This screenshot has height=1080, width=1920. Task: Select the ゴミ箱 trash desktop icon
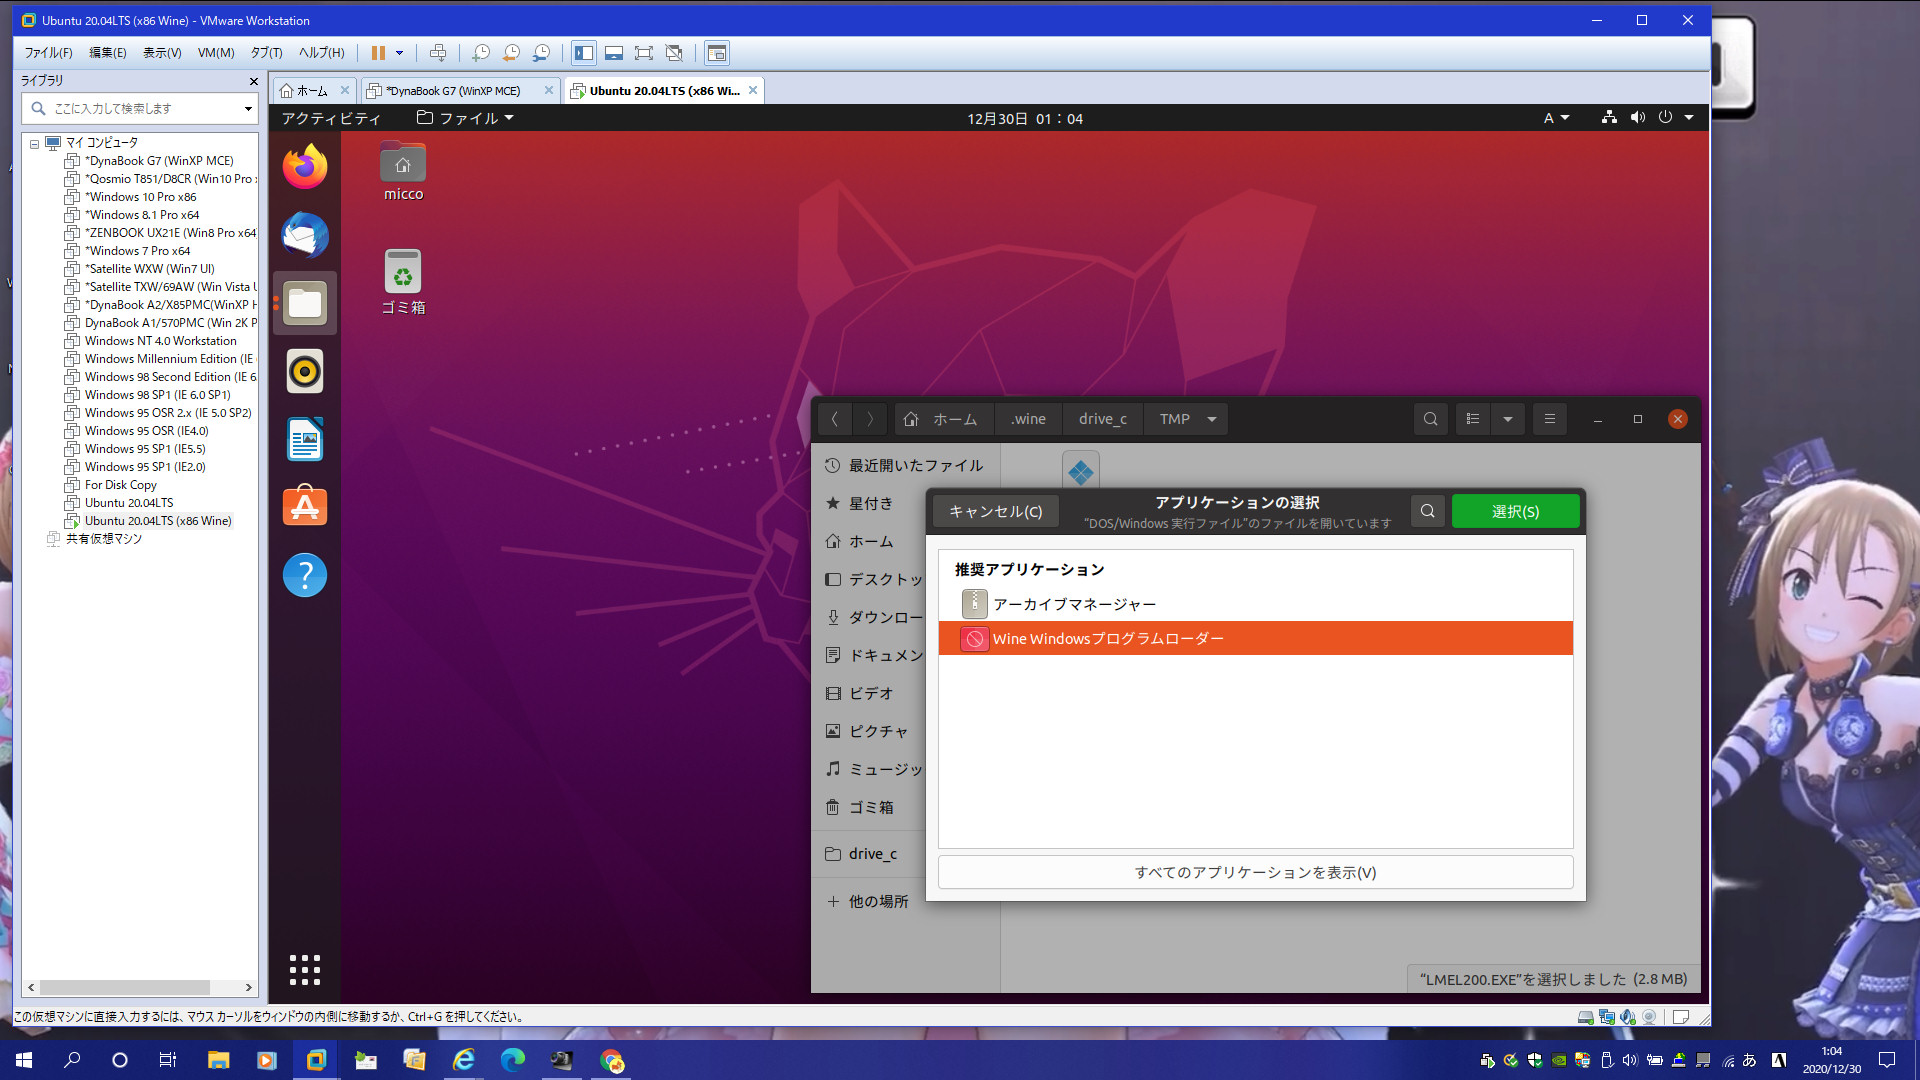click(403, 282)
